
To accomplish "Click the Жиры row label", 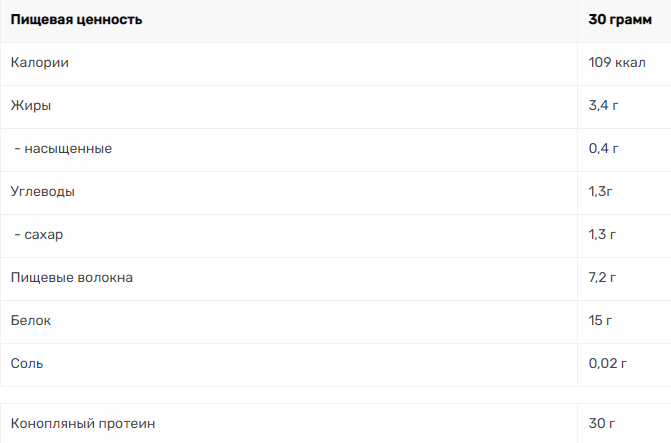I will pos(31,105).
